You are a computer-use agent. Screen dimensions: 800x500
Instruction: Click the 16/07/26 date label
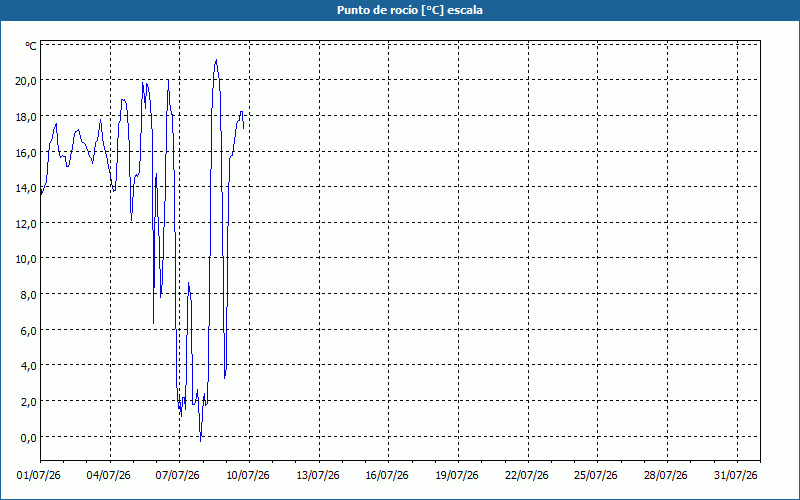[x=387, y=476]
